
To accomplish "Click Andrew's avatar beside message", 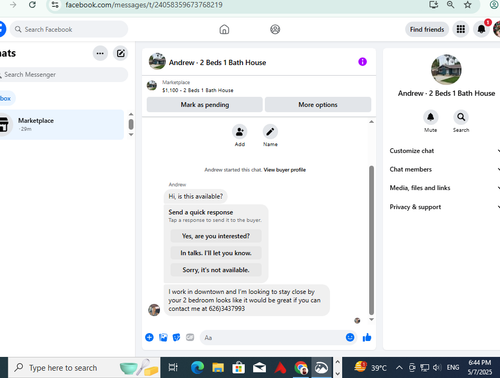I will click(154, 310).
